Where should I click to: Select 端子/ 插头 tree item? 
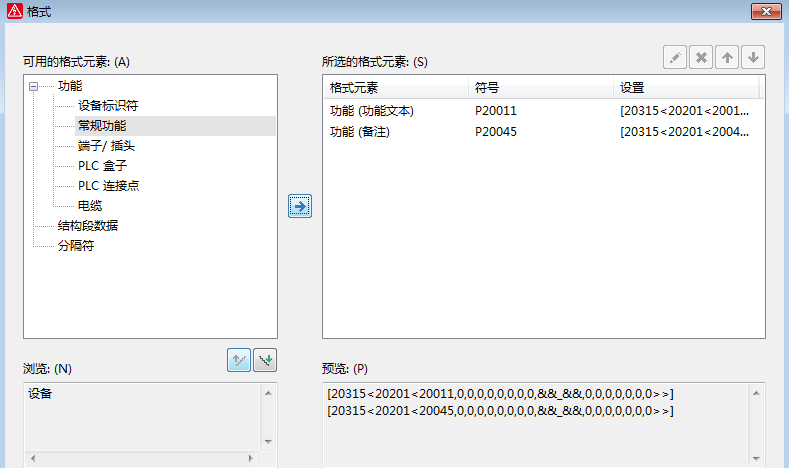click(x=106, y=146)
